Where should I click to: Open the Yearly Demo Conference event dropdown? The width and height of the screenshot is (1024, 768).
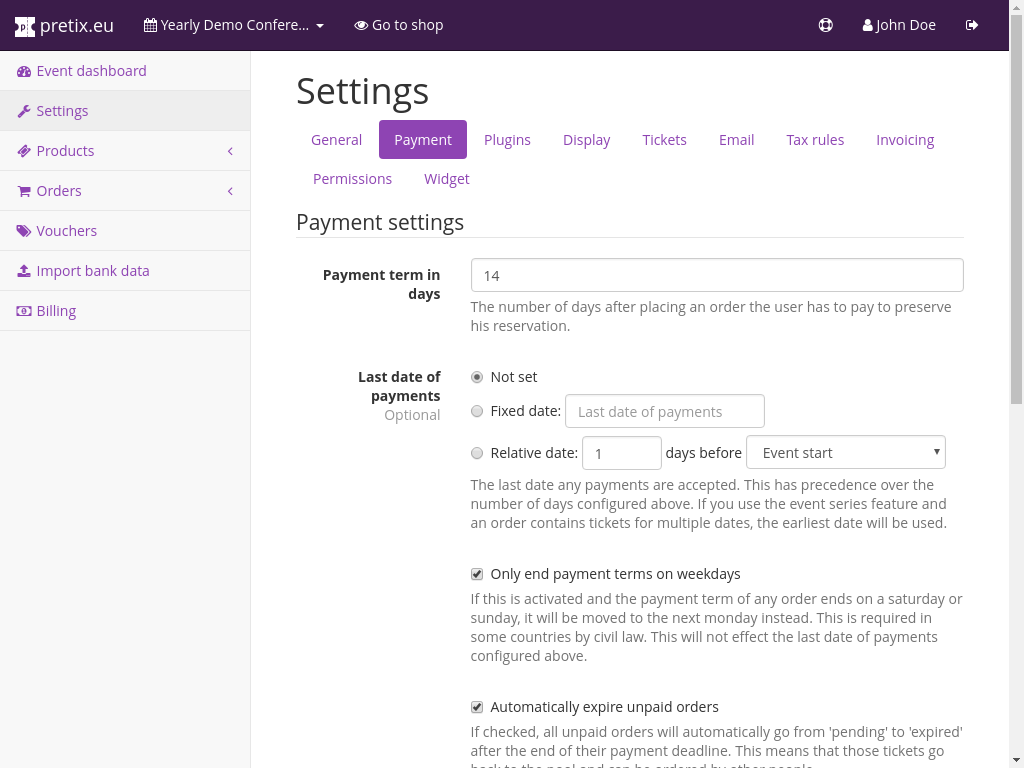point(234,25)
